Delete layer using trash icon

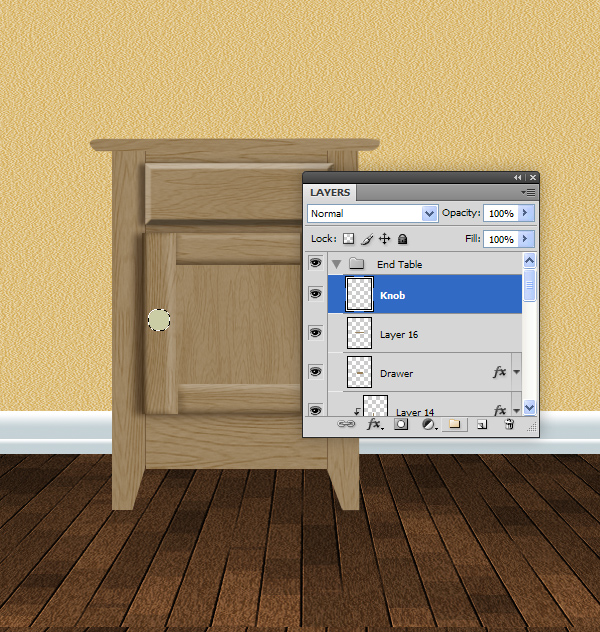pos(508,425)
